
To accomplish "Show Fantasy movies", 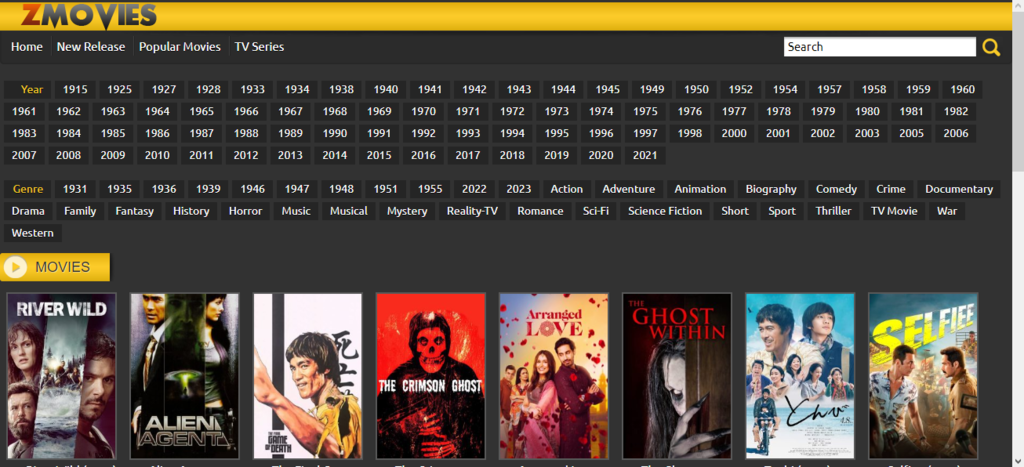I will (x=135, y=212).
